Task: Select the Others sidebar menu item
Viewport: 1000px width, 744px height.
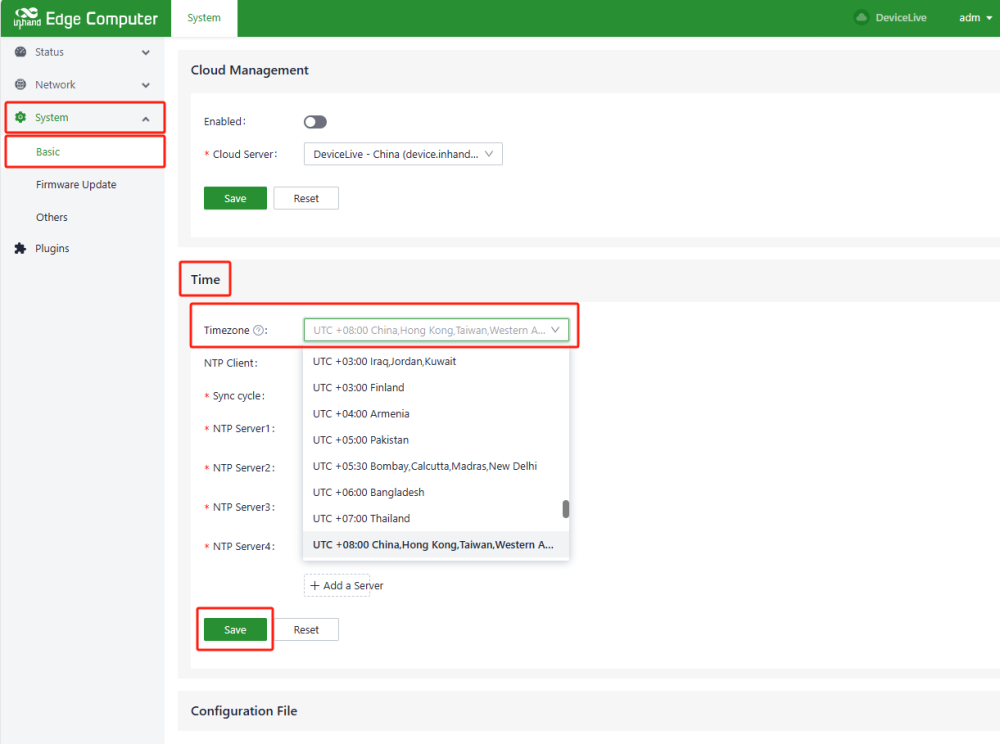Action: [x=52, y=217]
